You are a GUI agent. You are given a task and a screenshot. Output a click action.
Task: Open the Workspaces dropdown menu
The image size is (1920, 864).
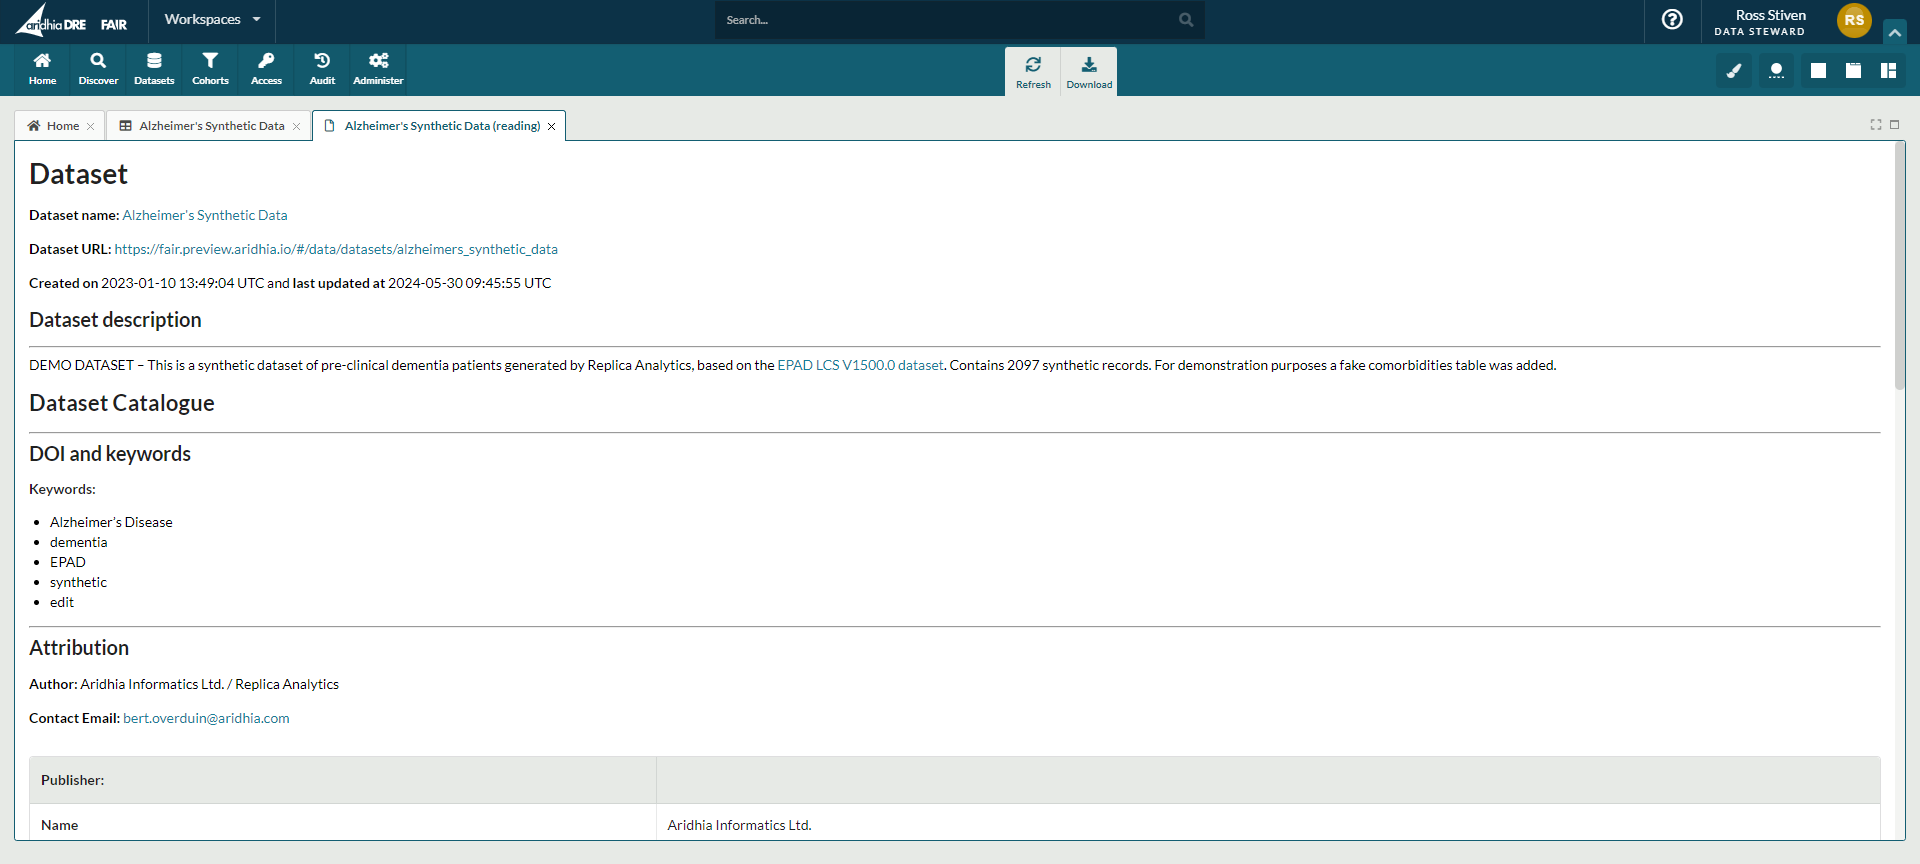point(212,20)
